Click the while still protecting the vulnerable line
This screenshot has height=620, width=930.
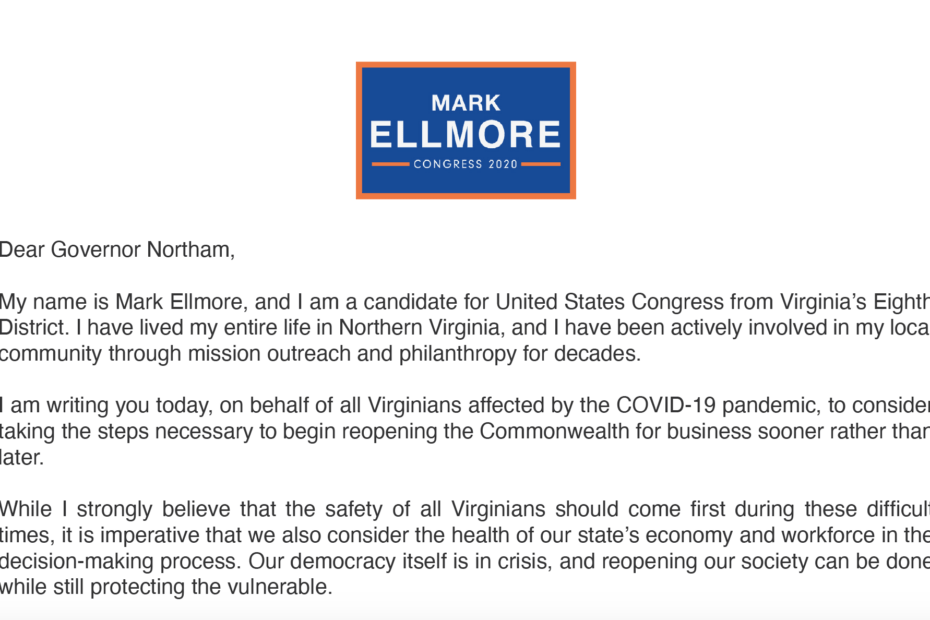pos(166,587)
